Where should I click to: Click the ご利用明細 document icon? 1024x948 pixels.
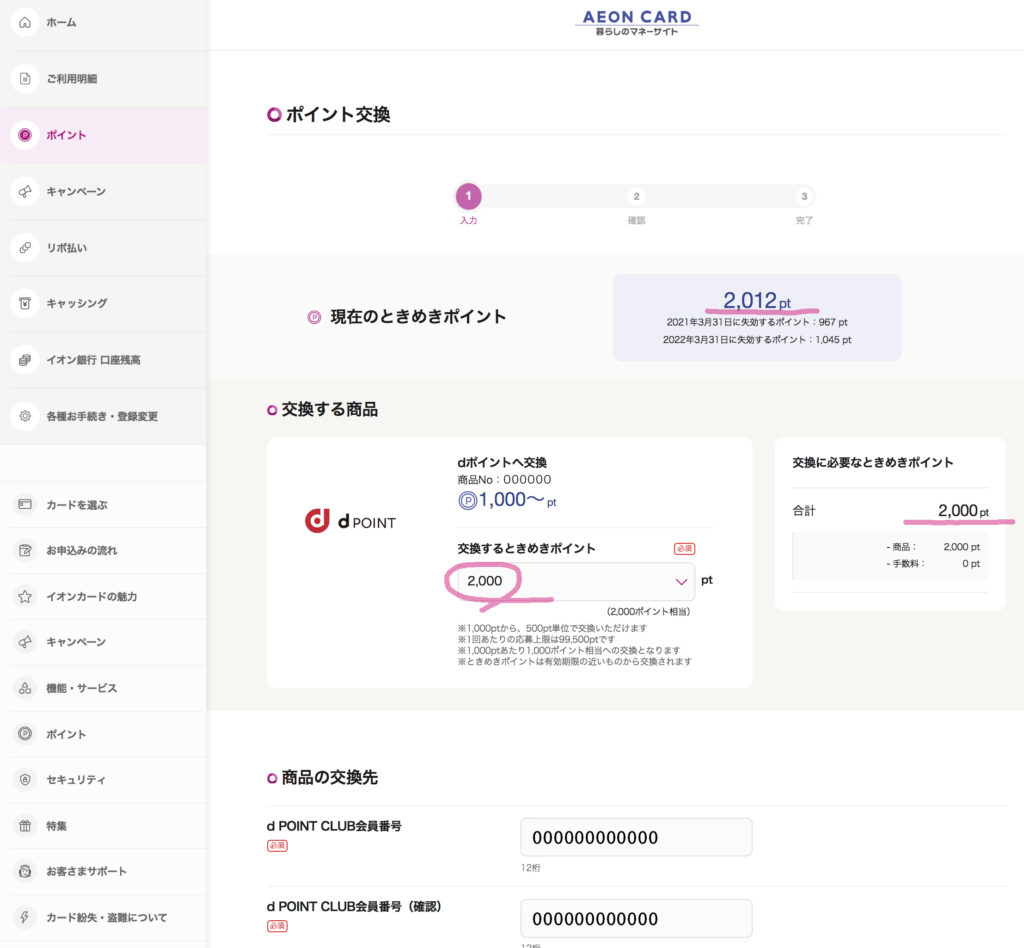[25, 78]
